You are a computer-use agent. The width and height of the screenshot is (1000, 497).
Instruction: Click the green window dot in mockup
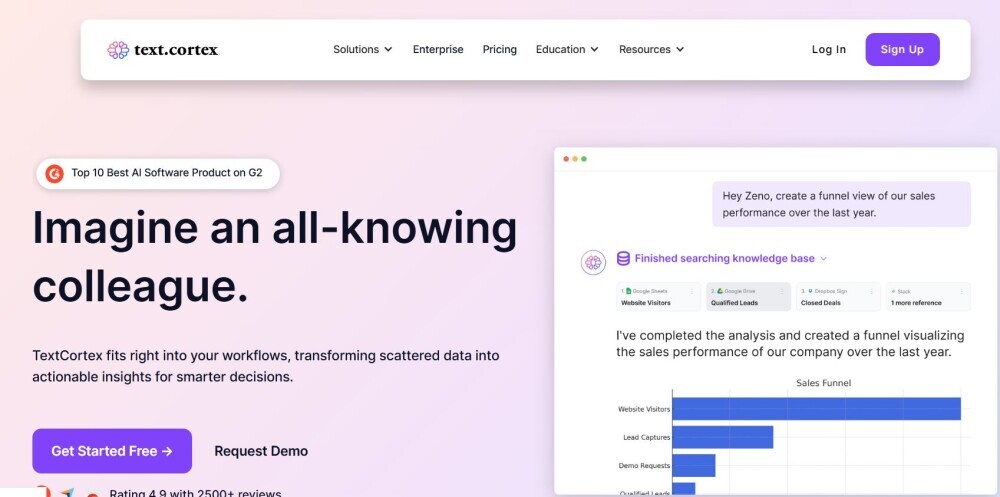tap(584, 159)
